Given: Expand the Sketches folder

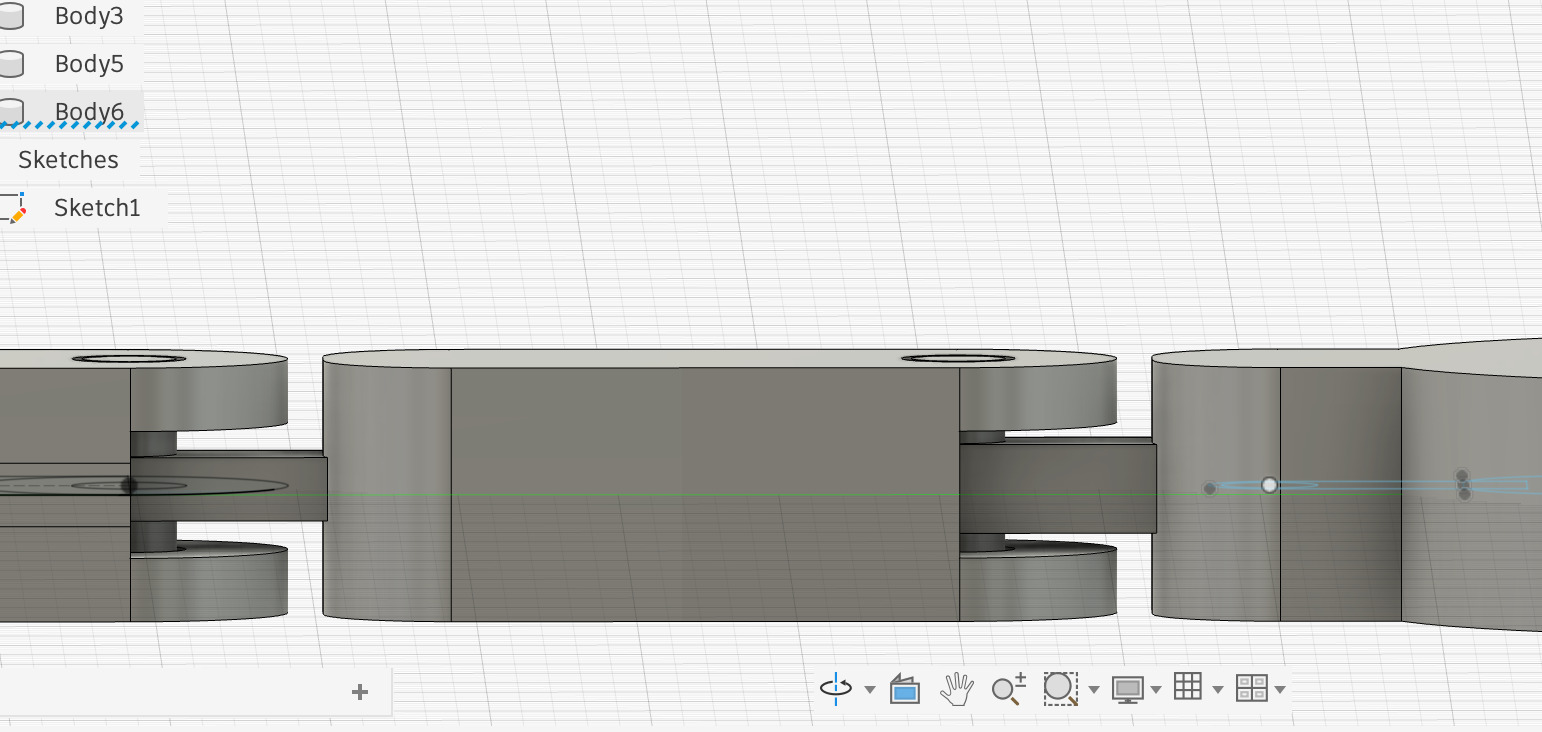Looking at the screenshot, I should click(68, 159).
